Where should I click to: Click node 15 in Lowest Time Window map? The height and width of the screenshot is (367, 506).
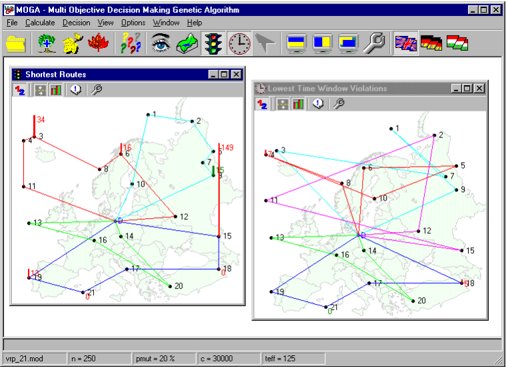[462, 251]
